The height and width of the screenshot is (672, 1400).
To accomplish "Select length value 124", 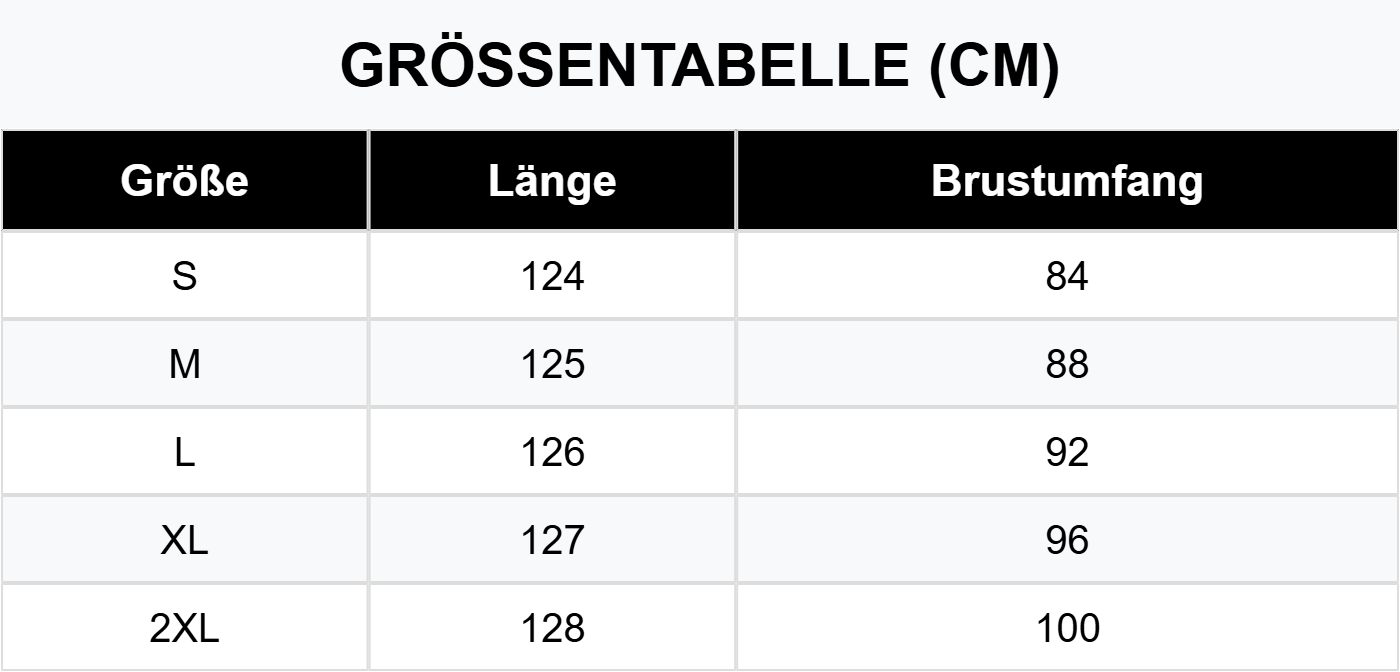I will (x=552, y=276).
